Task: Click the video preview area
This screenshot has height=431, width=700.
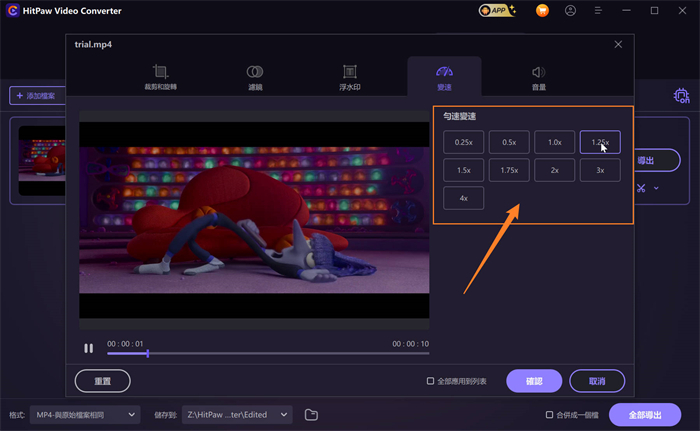Action: pos(254,220)
